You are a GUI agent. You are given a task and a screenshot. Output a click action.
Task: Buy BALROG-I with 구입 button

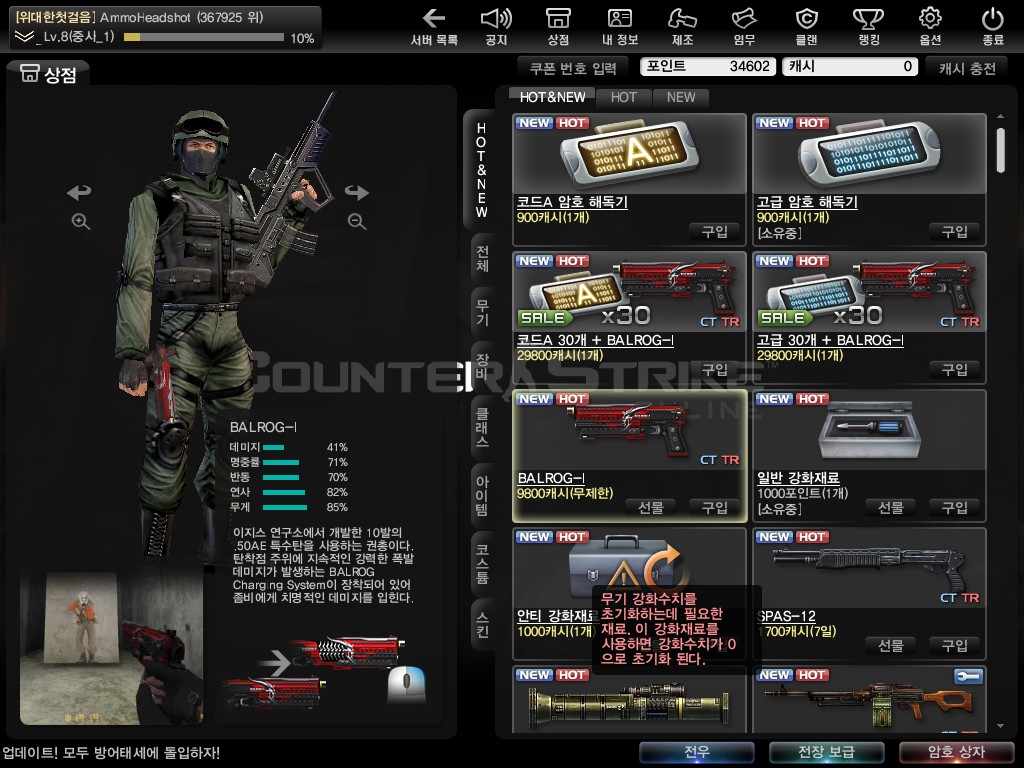point(714,507)
